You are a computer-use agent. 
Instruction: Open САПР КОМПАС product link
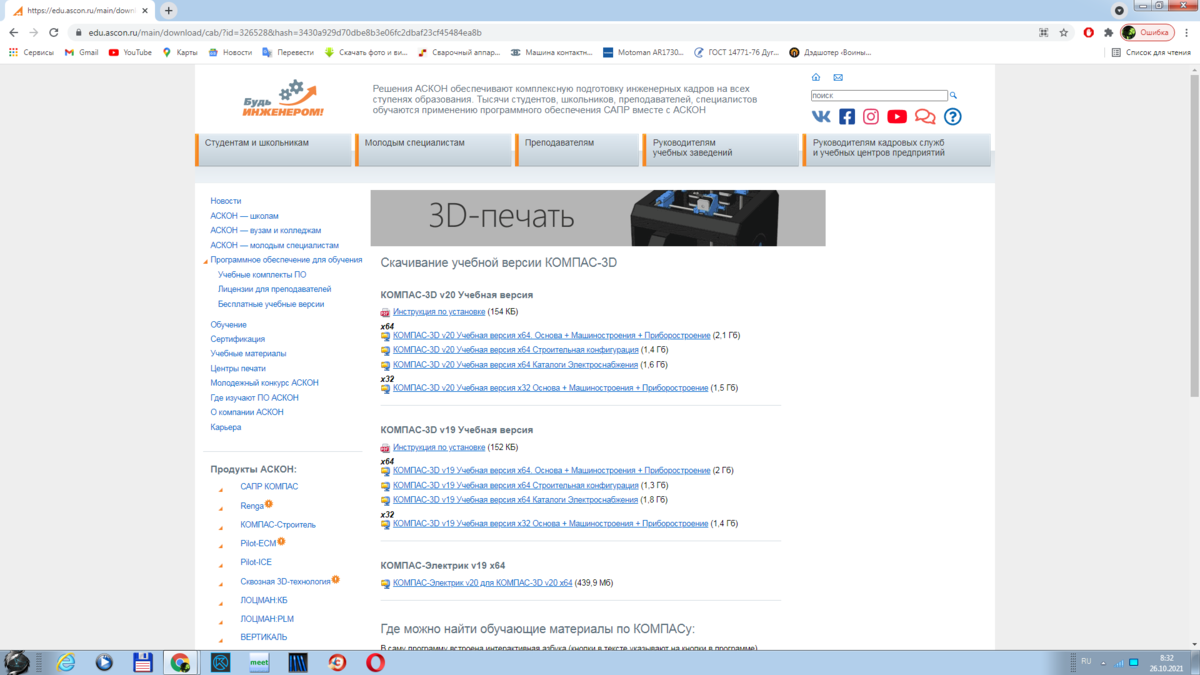[x=269, y=486]
